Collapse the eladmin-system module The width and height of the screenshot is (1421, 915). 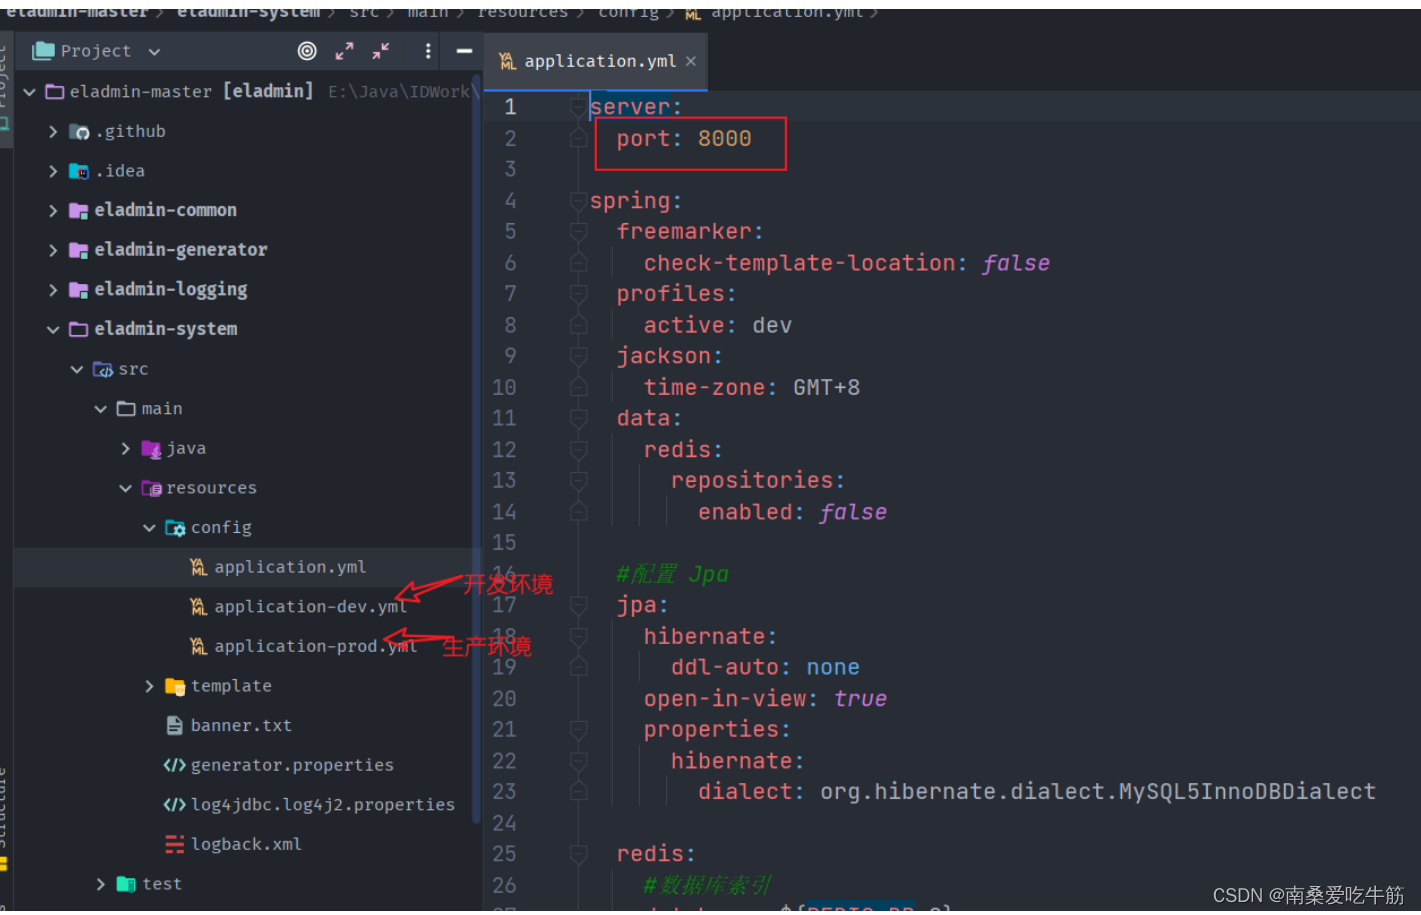click(x=53, y=330)
